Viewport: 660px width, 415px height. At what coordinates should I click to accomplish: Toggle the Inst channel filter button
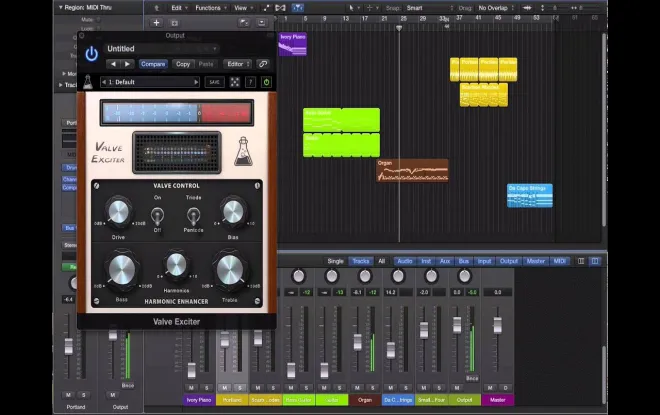(x=426, y=261)
